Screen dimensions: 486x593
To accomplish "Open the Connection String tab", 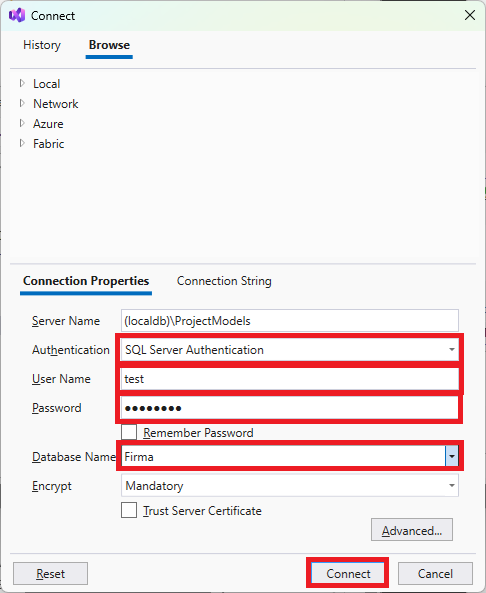I will tap(224, 281).
